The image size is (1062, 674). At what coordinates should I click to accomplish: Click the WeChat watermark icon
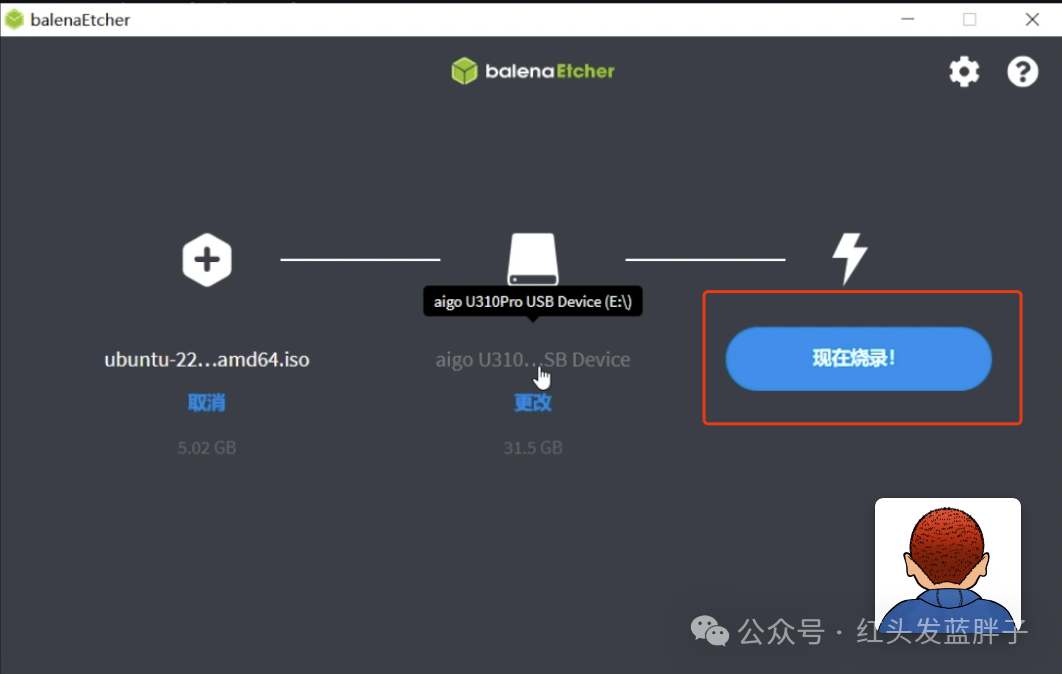pyautogui.click(x=711, y=631)
